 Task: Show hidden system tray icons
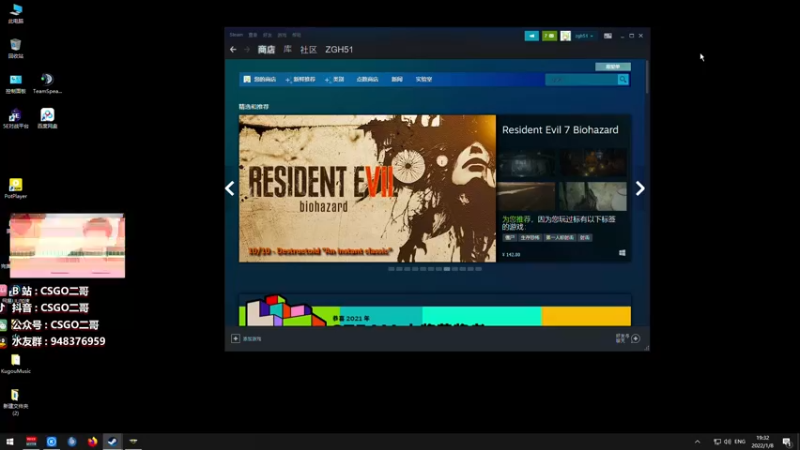pyautogui.click(x=697, y=442)
